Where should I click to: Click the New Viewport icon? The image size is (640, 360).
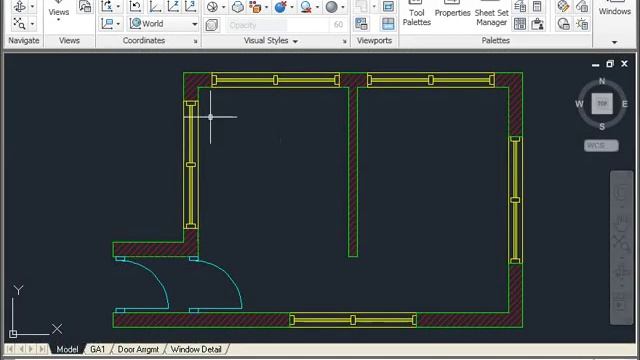pos(388,6)
